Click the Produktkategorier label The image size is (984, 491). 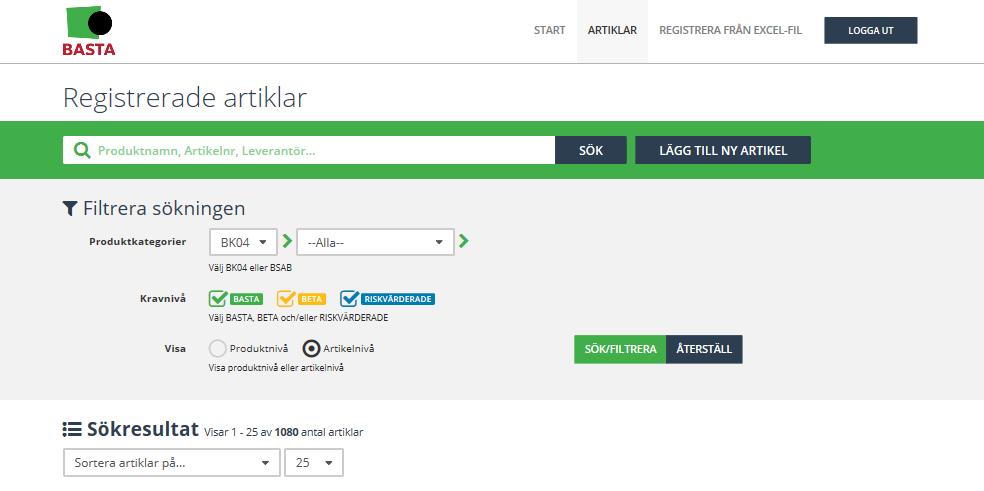point(137,242)
